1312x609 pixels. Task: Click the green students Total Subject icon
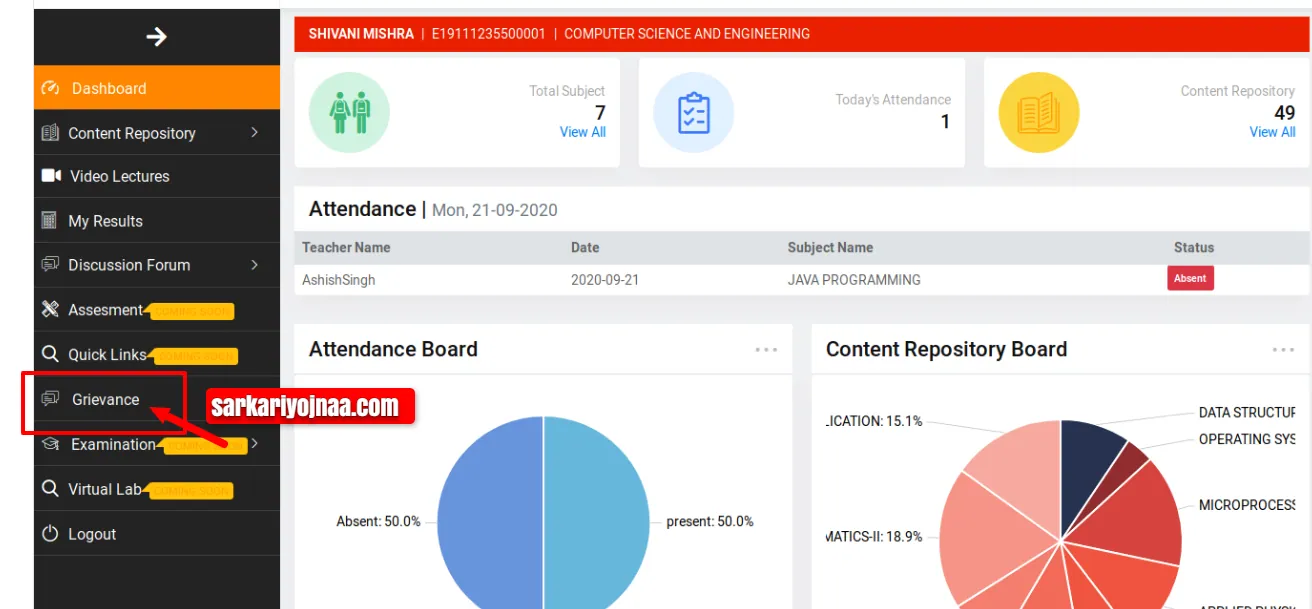pos(349,112)
